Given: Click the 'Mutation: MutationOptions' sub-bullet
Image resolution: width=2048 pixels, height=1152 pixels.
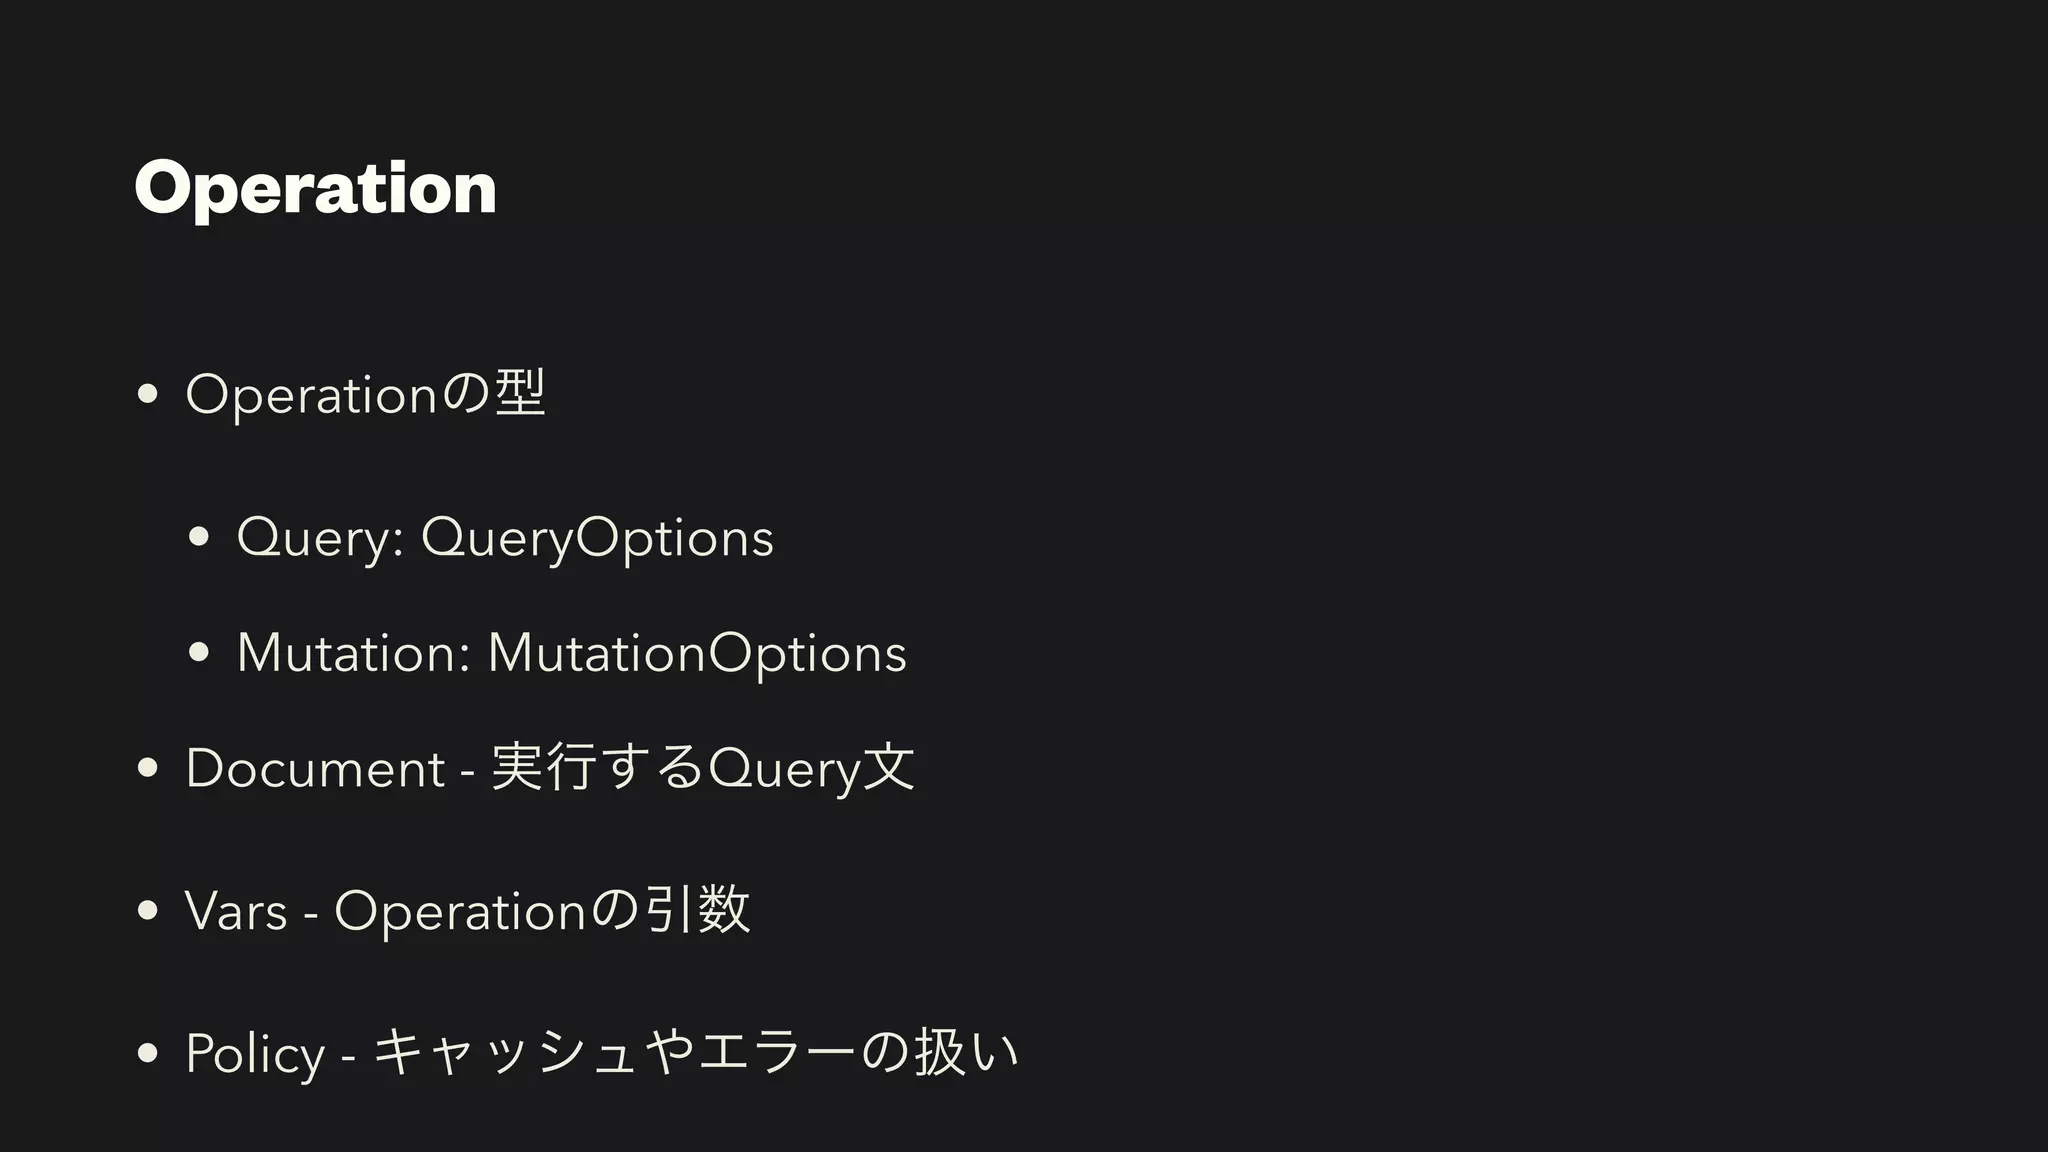Looking at the screenshot, I should (572, 653).
